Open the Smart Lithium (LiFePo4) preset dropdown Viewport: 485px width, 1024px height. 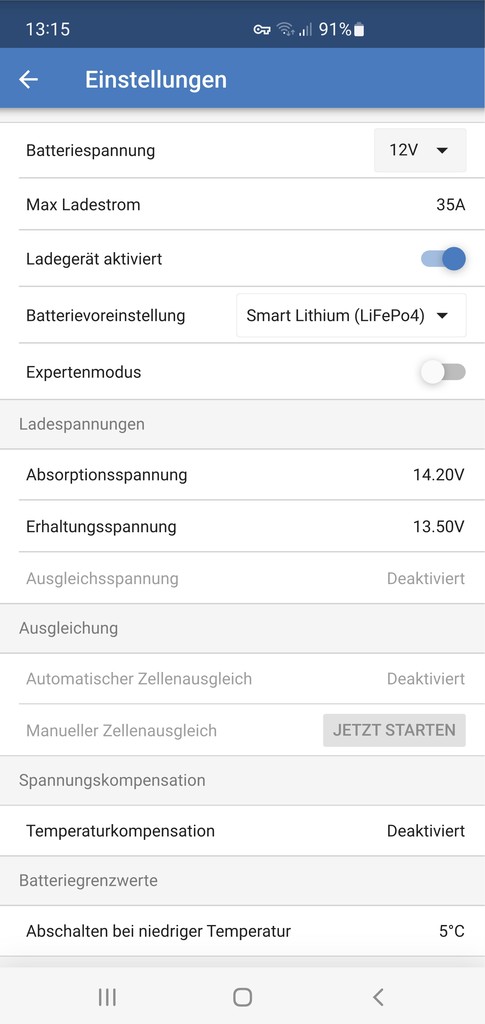point(351,315)
